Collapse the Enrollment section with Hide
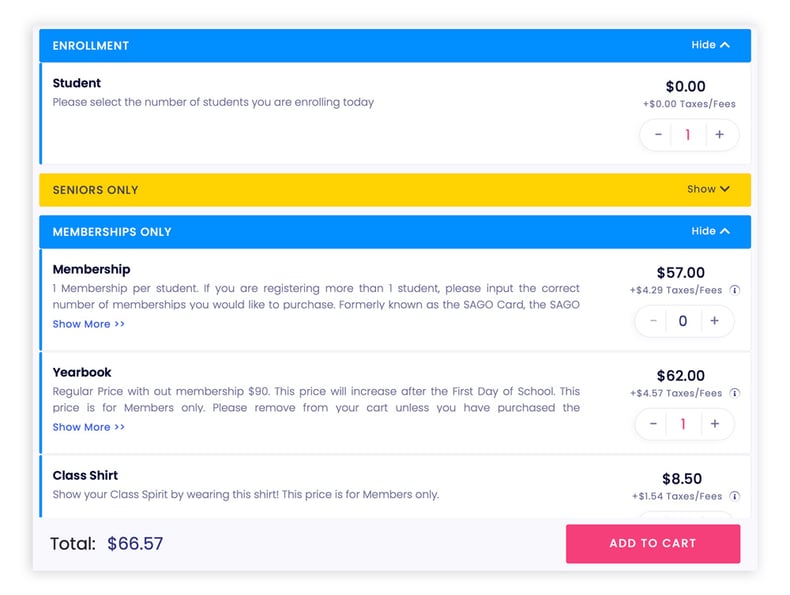 [x=710, y=45]
